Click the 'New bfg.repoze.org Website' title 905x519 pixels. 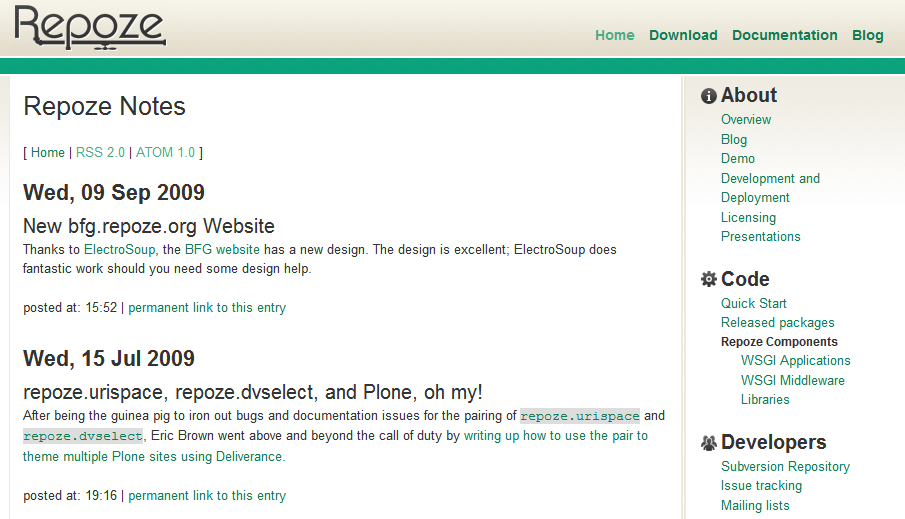coord(149,226)
